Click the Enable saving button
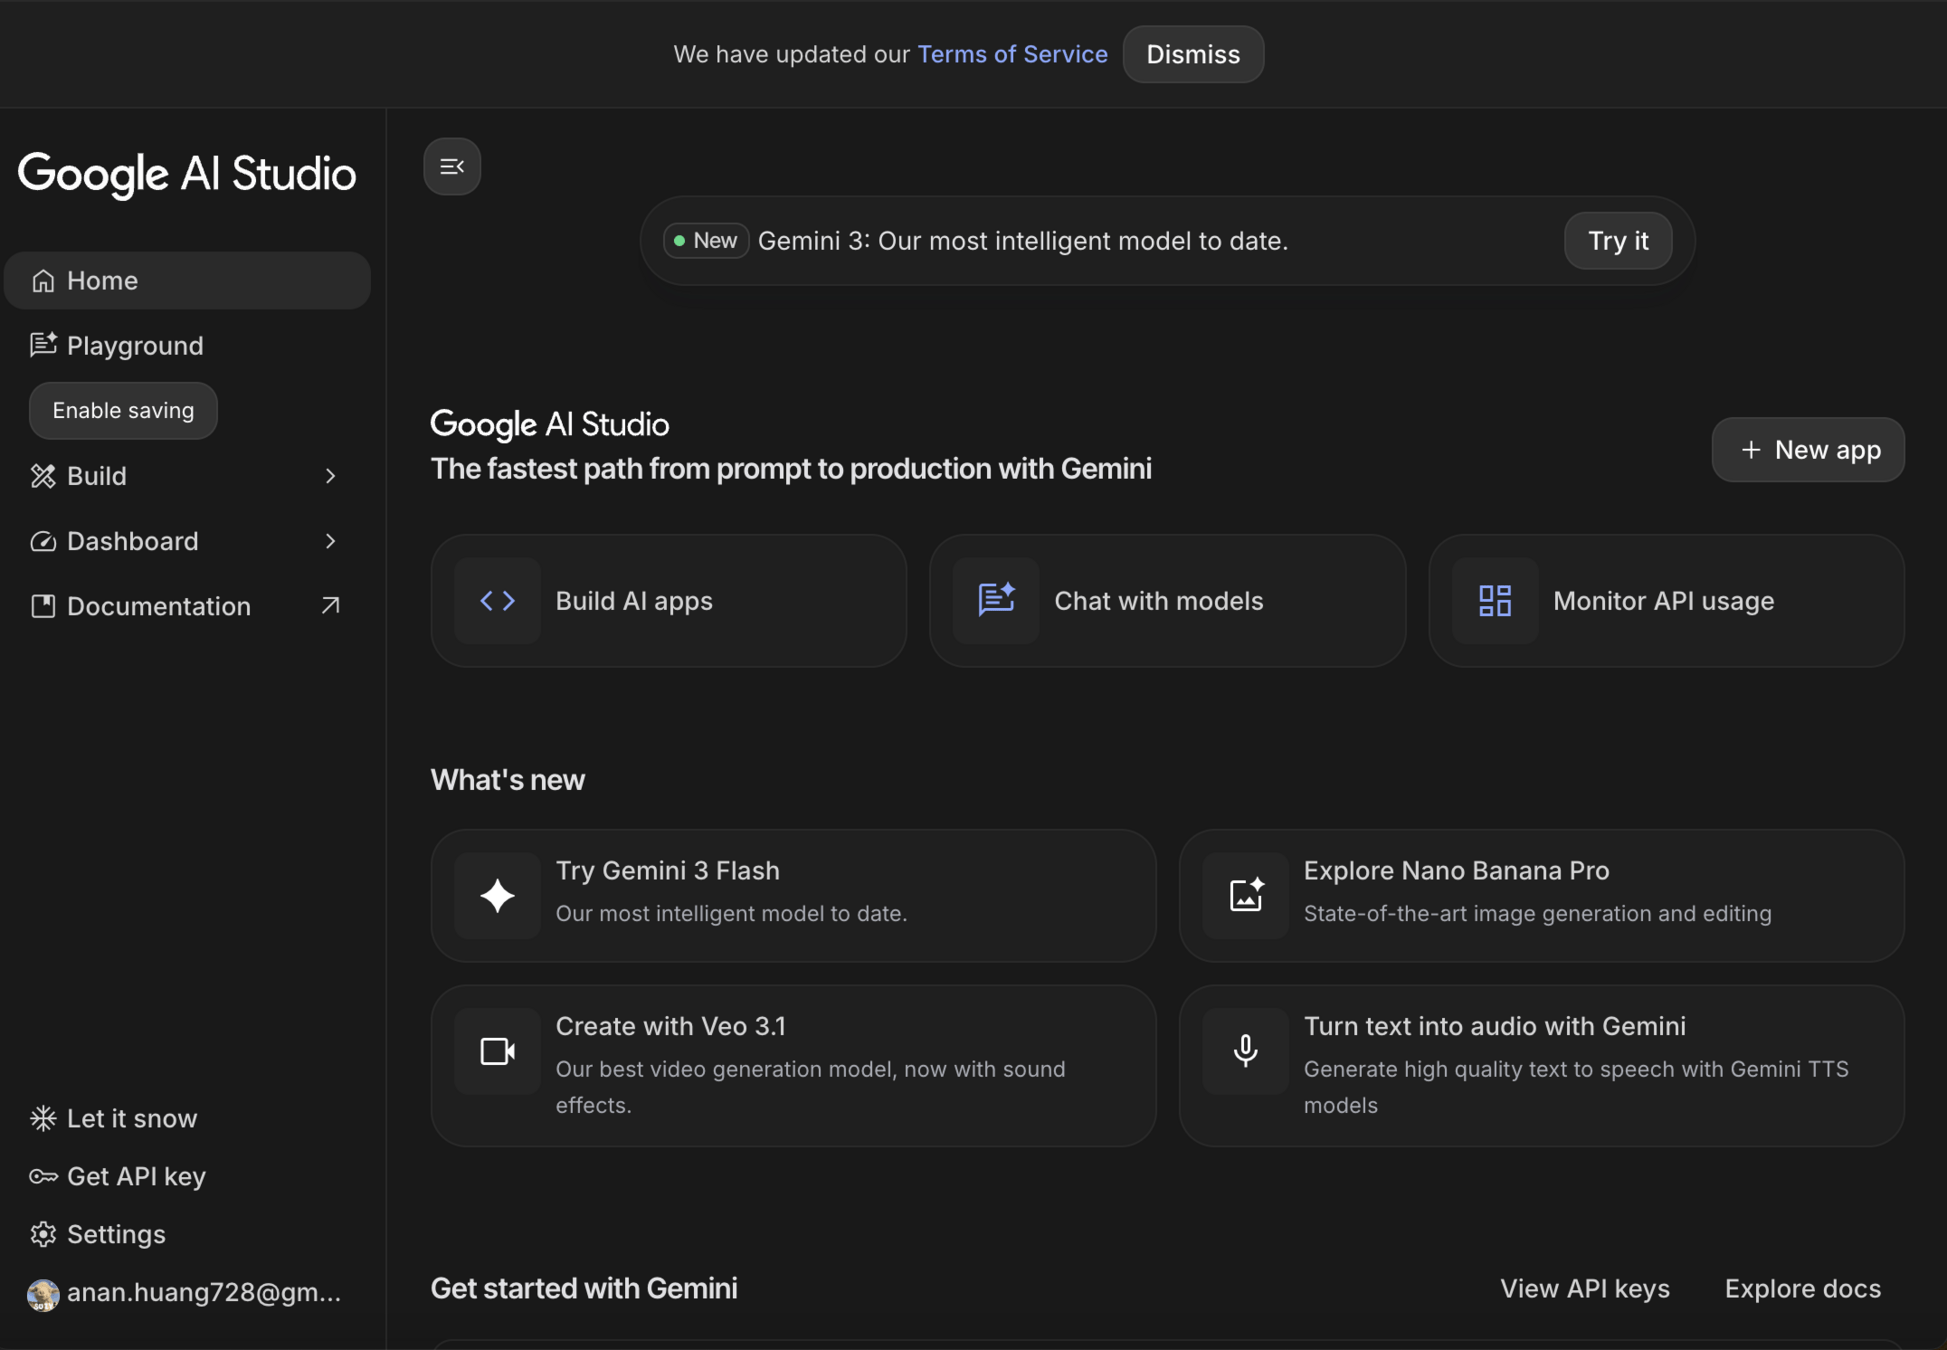This screenshot has width=1947, height=1350. 123,410
